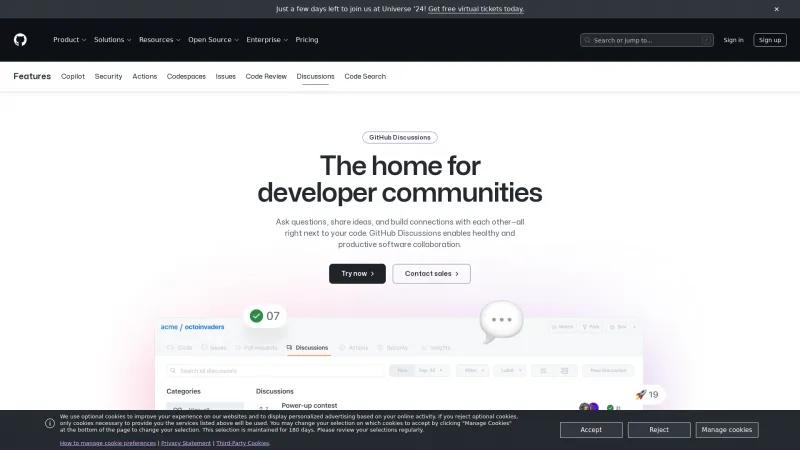
Task: Go to the Issues feature tab
Action: [x=226, y=77]
